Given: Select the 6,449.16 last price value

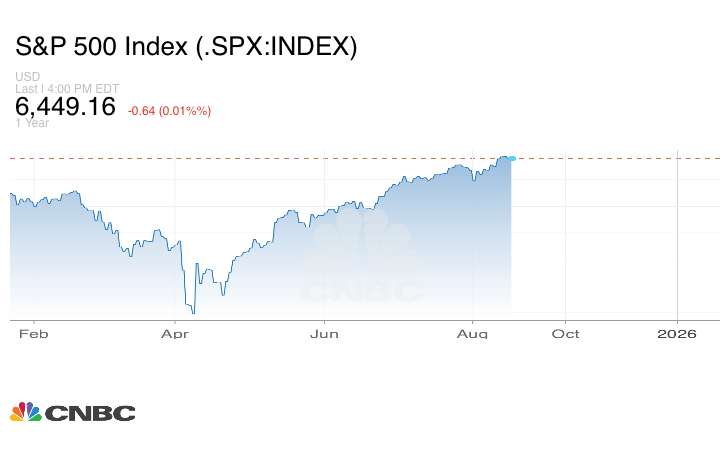Looking at the screenshot, I should [x=66, y=106].
